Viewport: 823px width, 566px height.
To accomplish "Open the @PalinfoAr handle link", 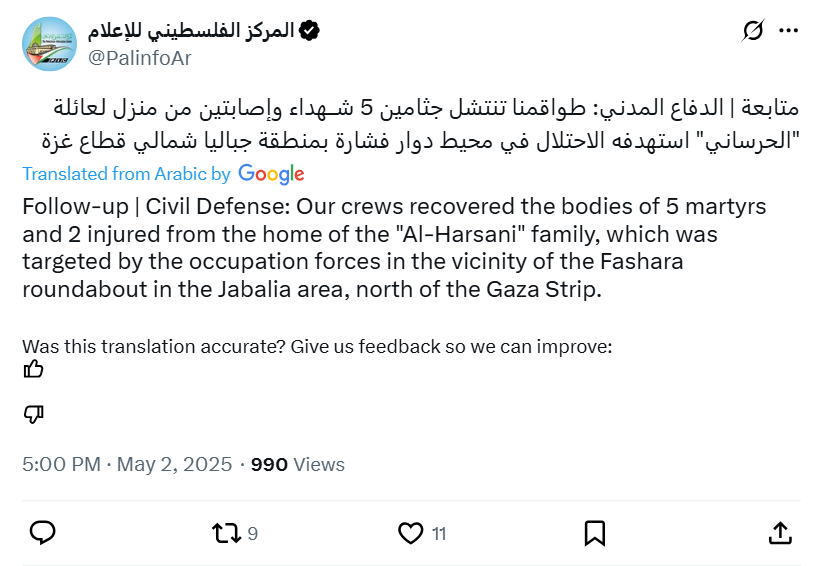I will tap(140, 58).
